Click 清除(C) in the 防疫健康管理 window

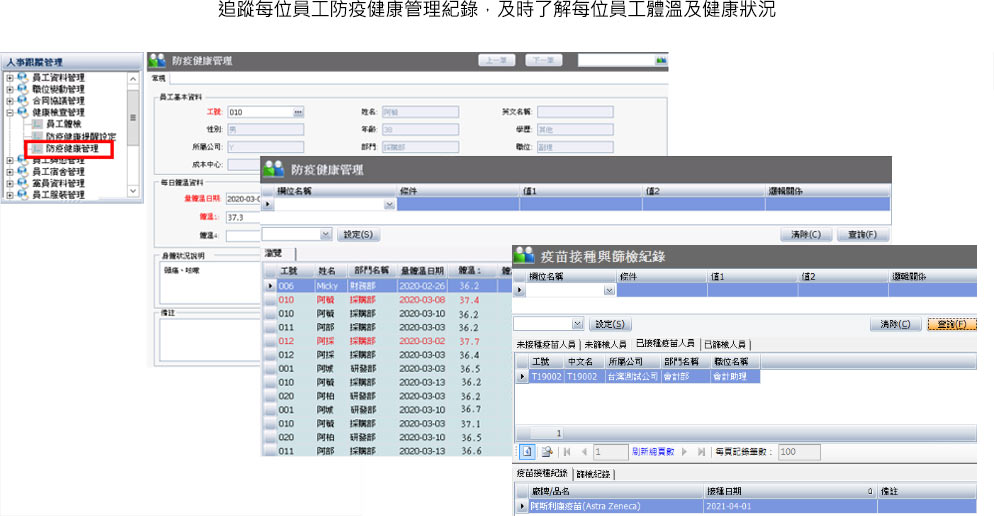coord(805,234)
